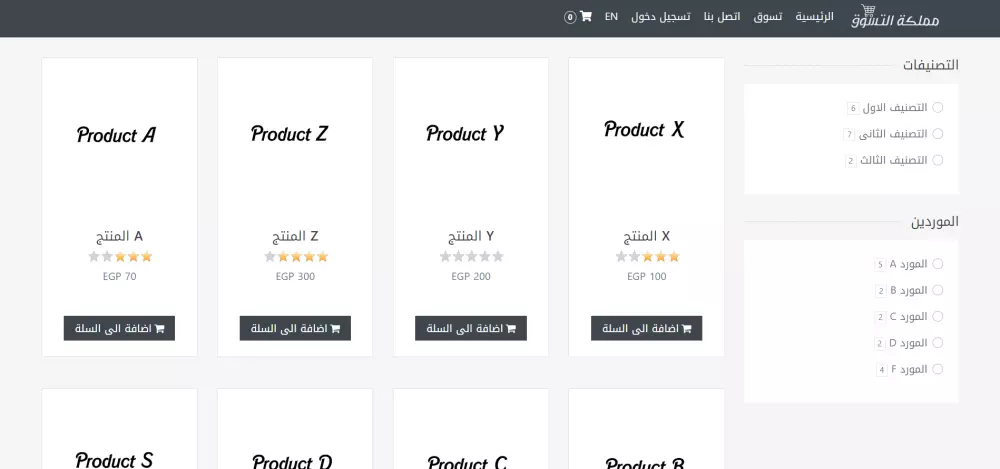Go to اتصل بنا contact page
The width and height of the screenshot is (1000, 469).
(x=722, y=17)
